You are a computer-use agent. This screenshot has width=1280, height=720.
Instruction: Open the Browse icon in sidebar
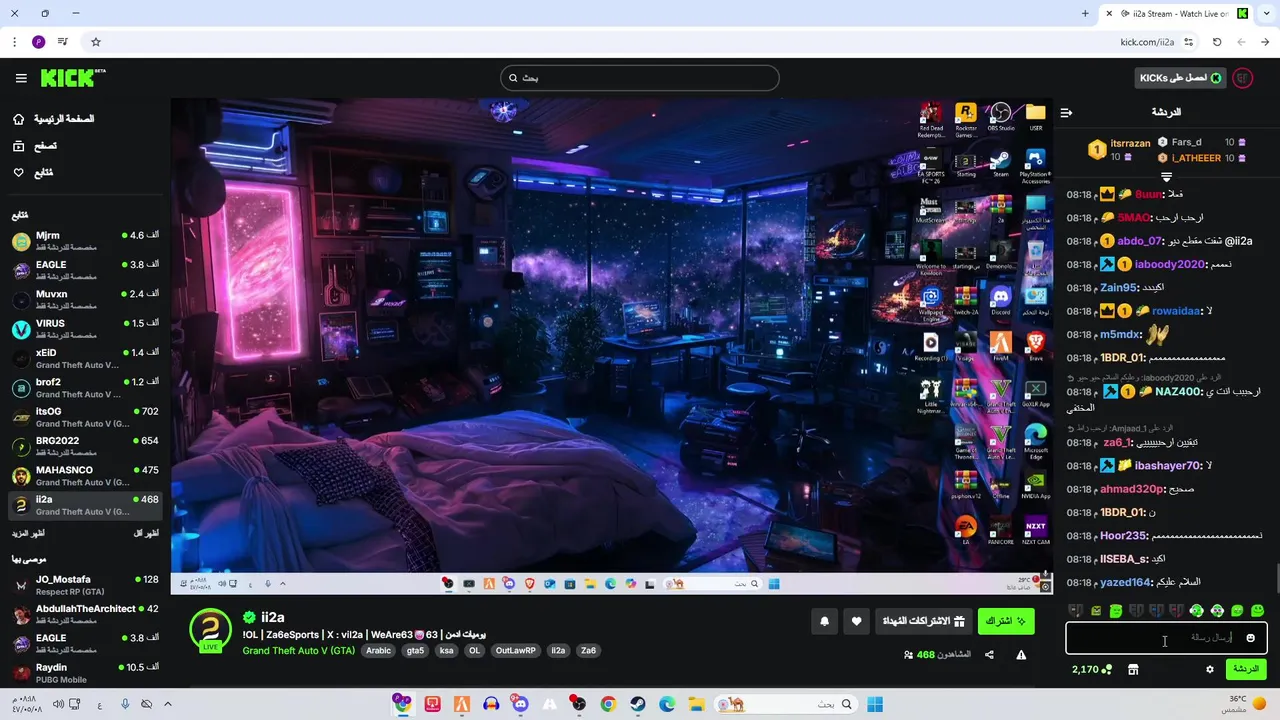19,146
